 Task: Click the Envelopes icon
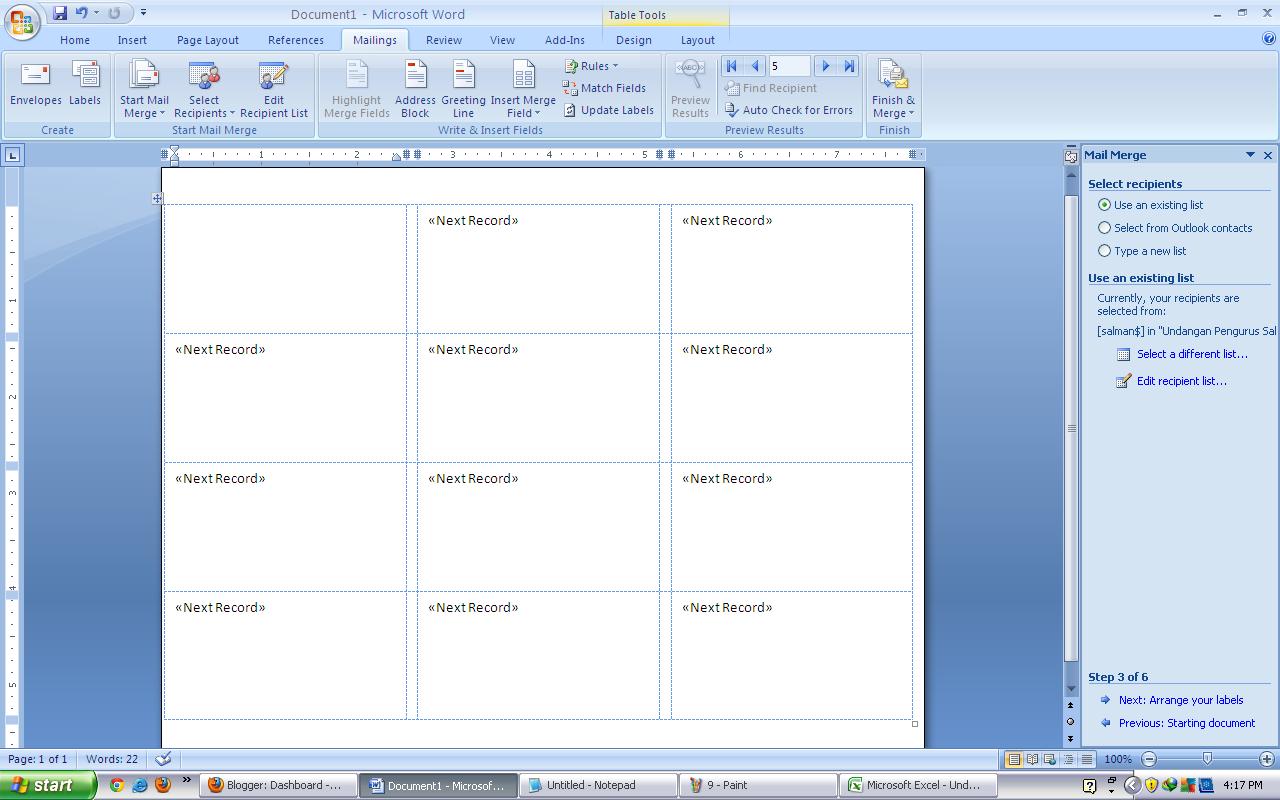pos(35,83)
